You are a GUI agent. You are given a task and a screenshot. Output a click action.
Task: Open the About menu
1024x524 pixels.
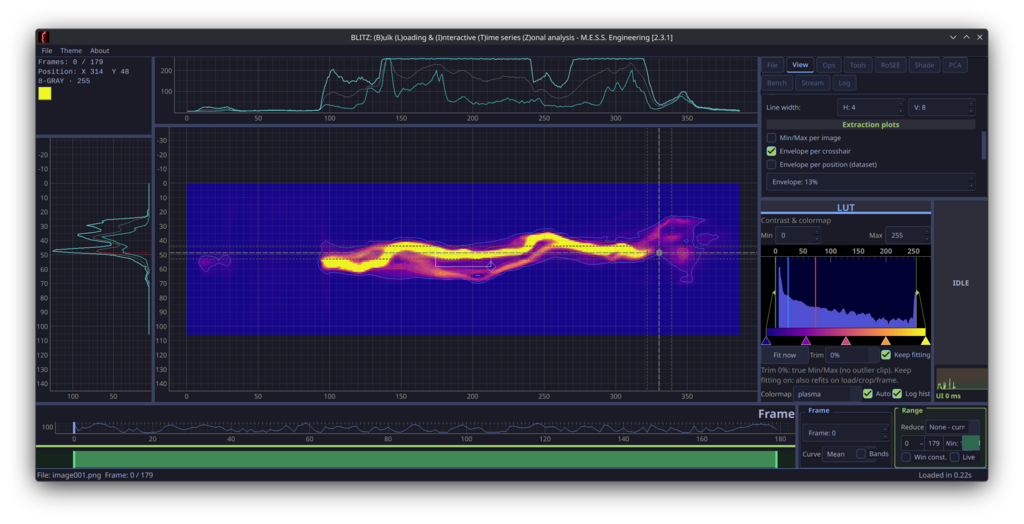pyautogui.click(x=99, y=50)
